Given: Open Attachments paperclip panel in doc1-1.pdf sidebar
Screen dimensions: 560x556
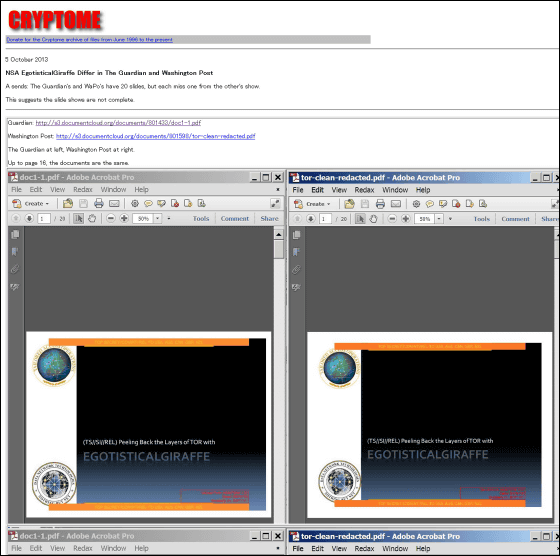Looking at the screenshot, I should point(15,269).
